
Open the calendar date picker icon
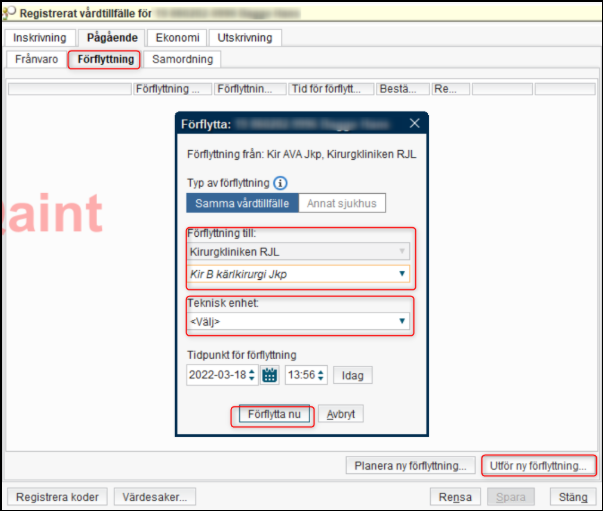coord(269,376)
